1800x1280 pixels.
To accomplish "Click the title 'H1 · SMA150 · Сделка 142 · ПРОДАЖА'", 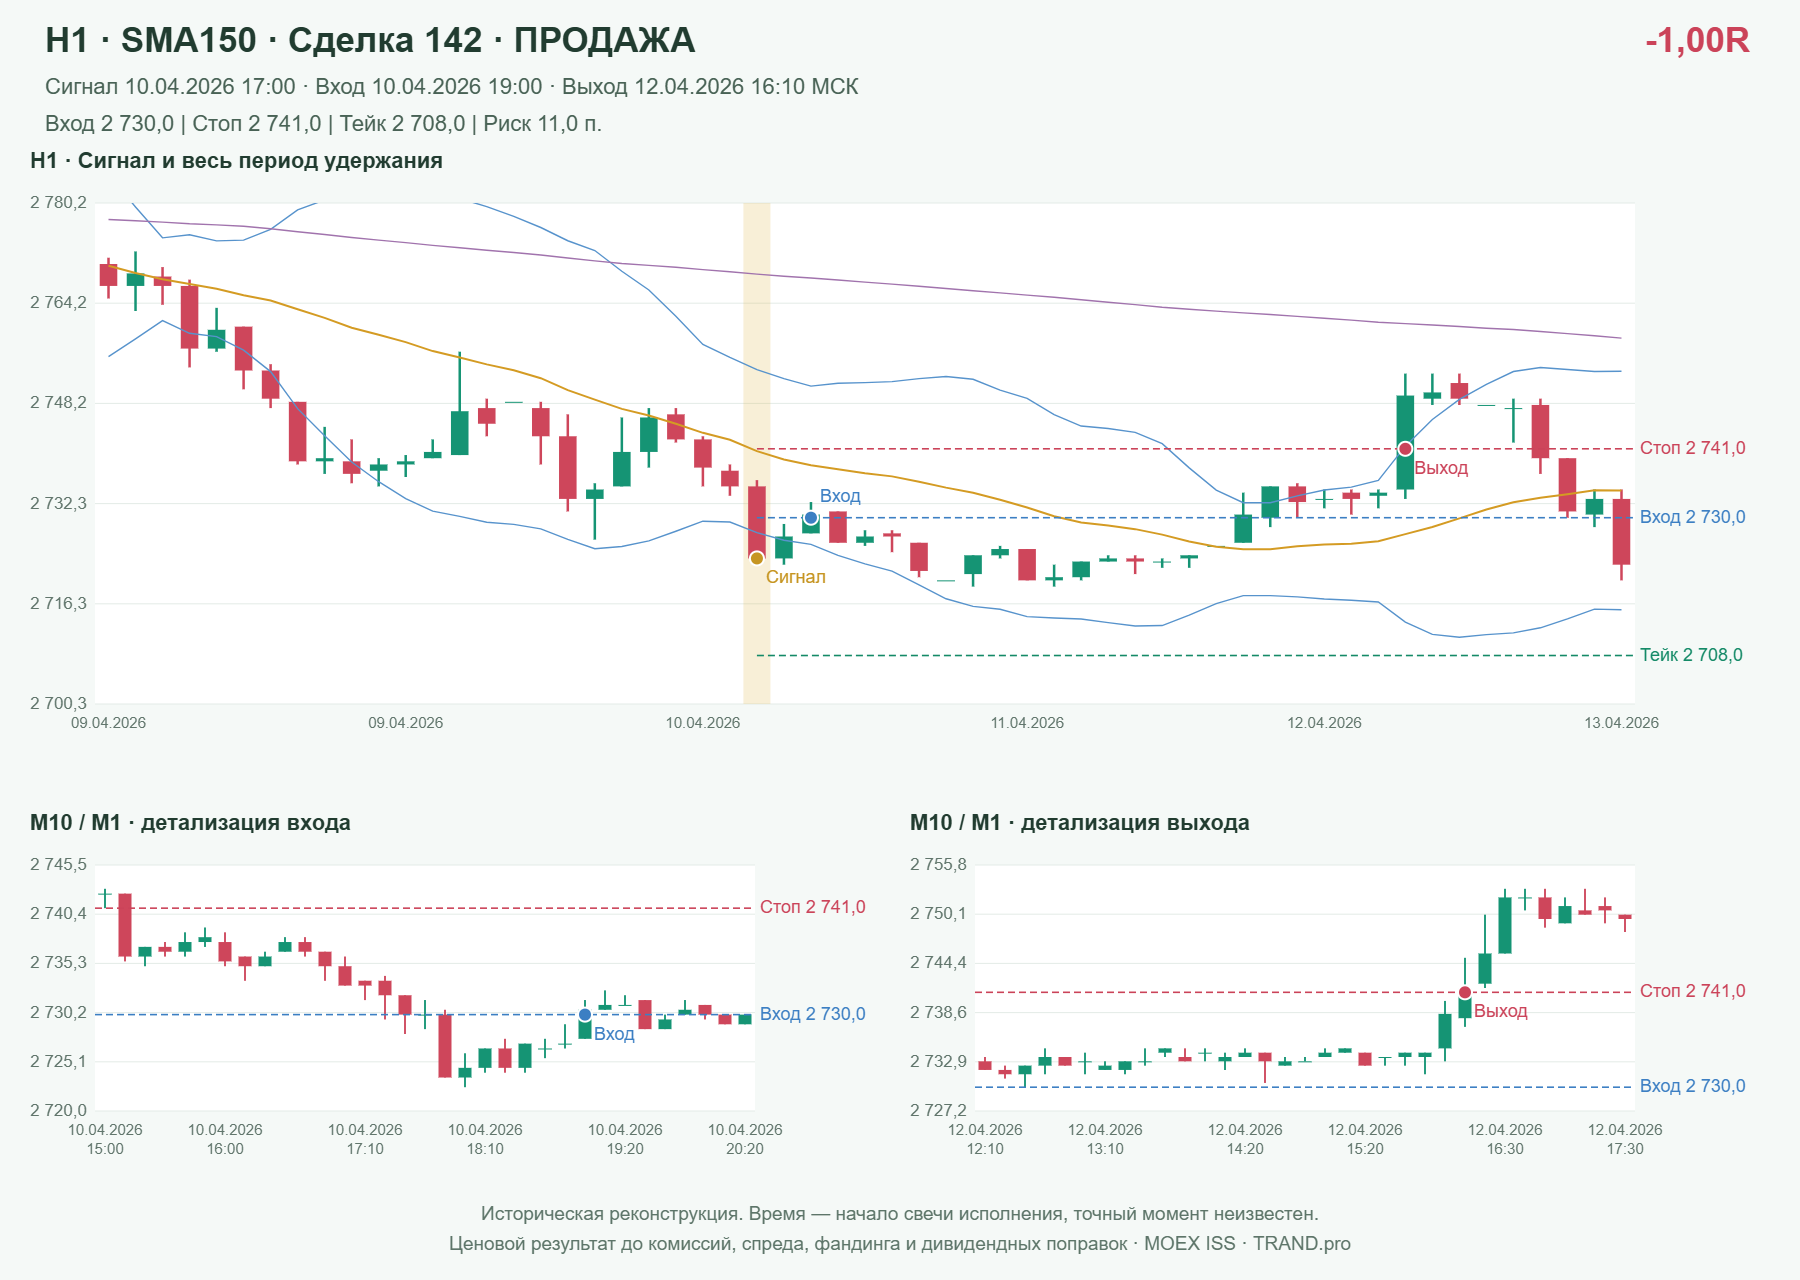I will point(370,40).
